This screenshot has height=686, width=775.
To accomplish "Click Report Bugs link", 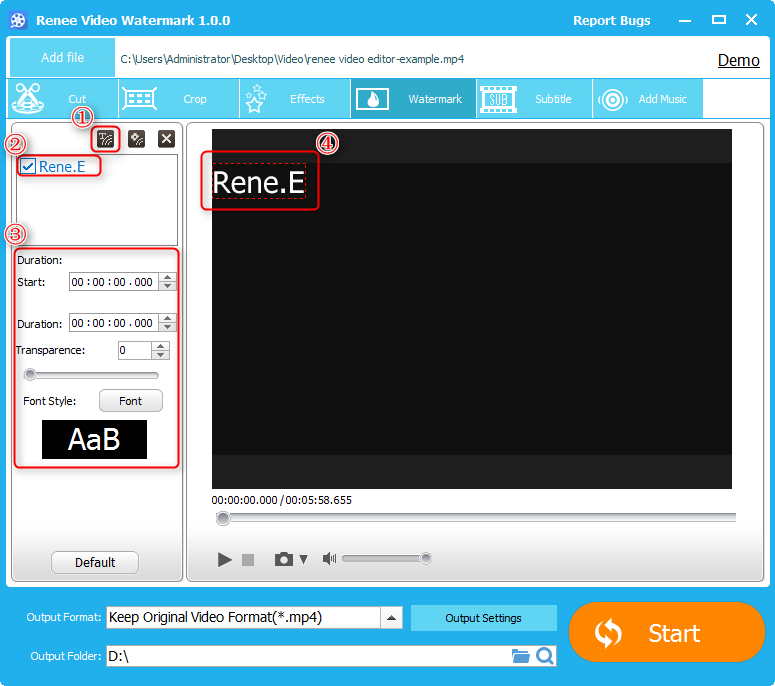I will (611, 21).
